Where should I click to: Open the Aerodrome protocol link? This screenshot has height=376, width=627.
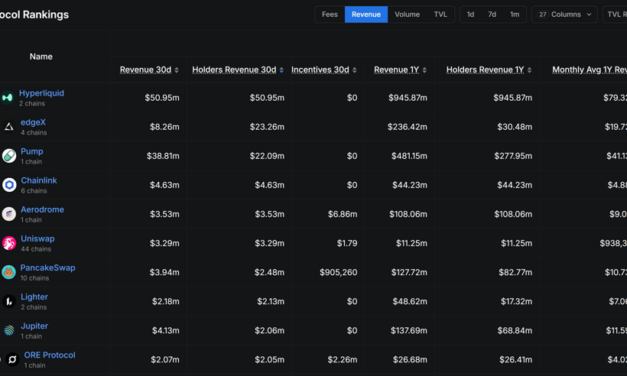[42, 210]
